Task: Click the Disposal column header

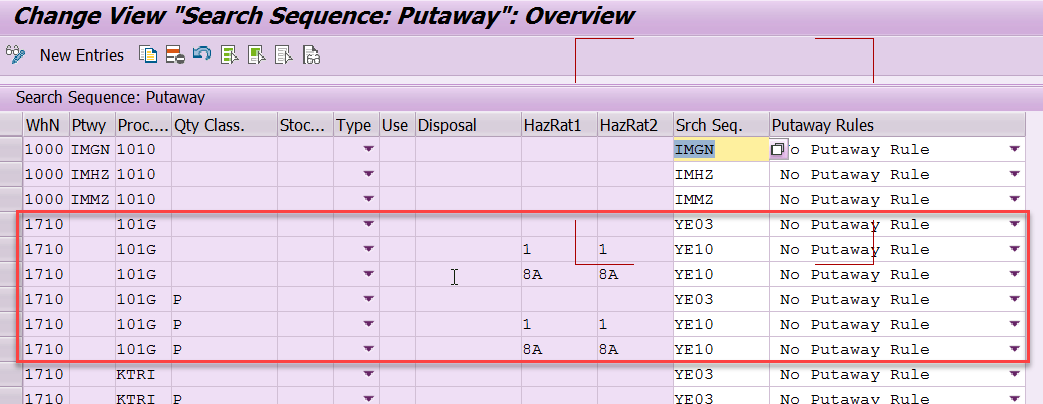Action: (468, 125)
